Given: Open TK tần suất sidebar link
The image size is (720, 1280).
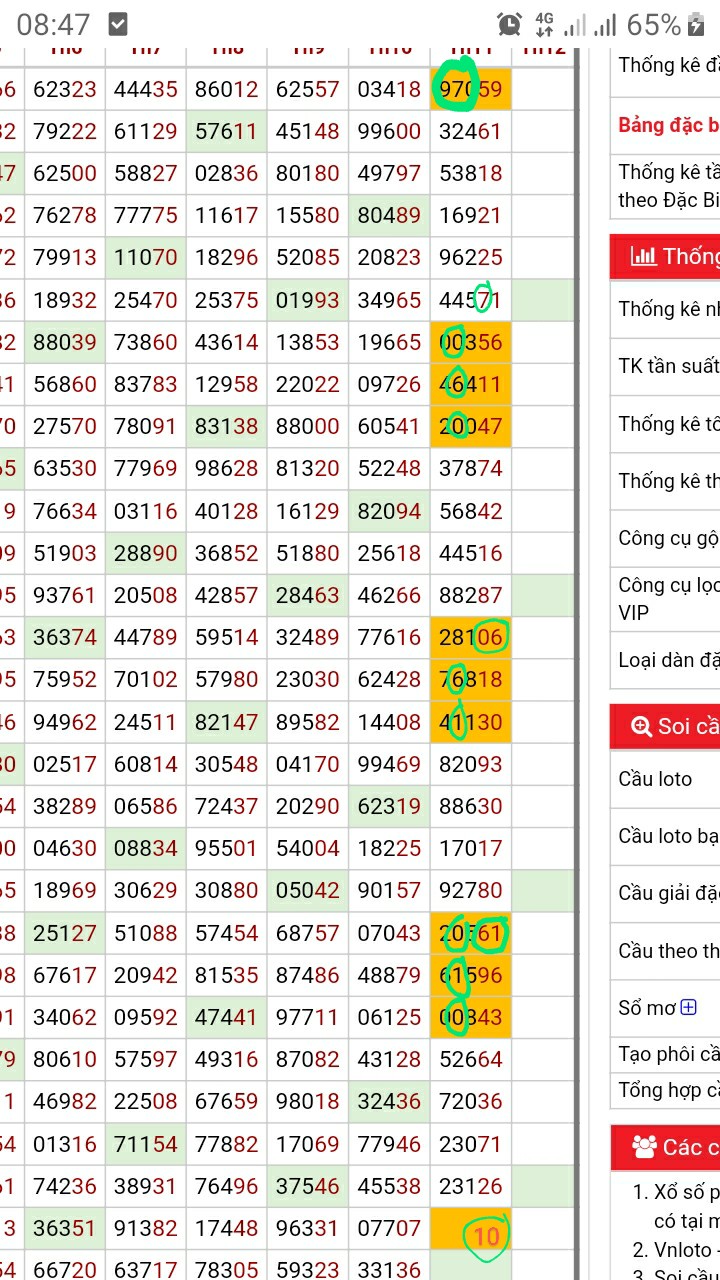Looking at the screenshot, I should pos(668,366).
